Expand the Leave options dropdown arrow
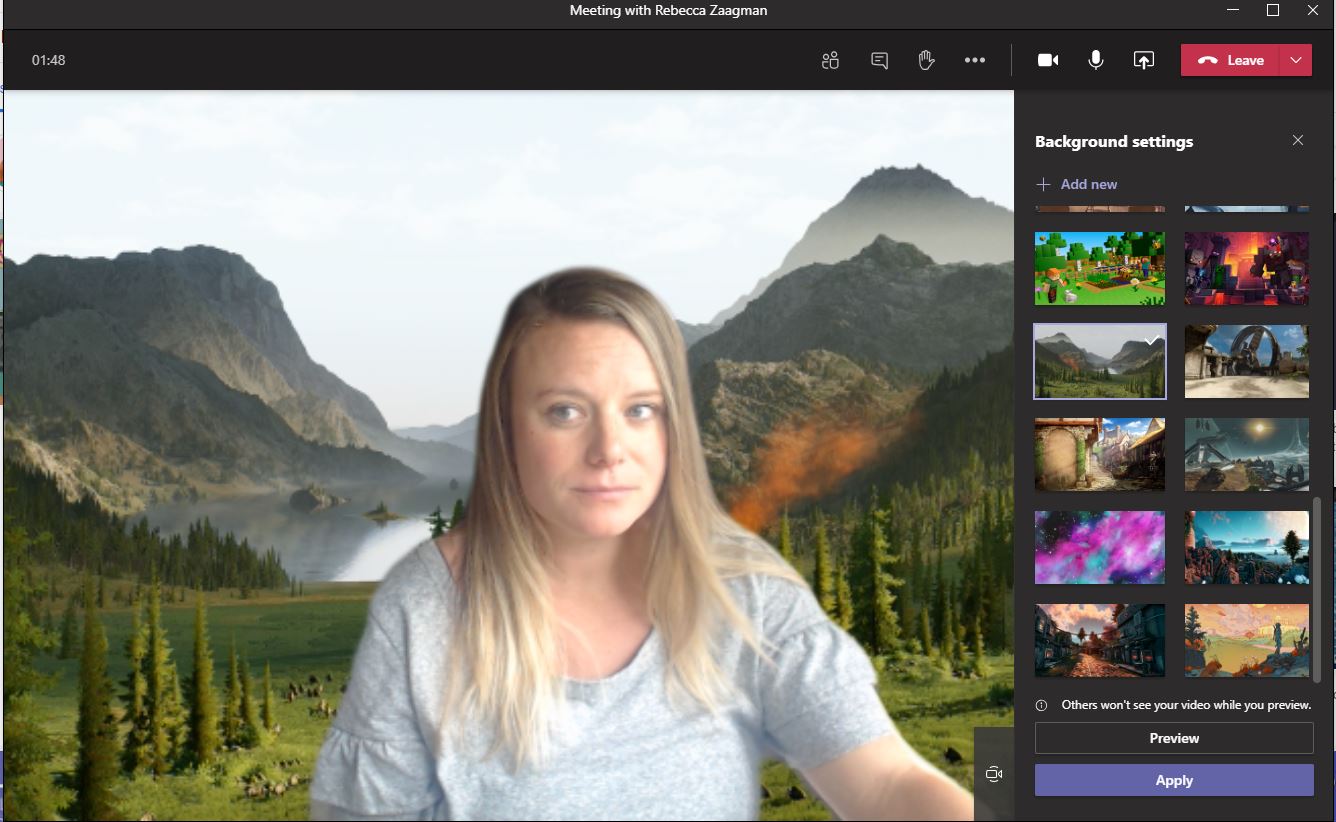Screen dimensions: 1336x822 1297,60
